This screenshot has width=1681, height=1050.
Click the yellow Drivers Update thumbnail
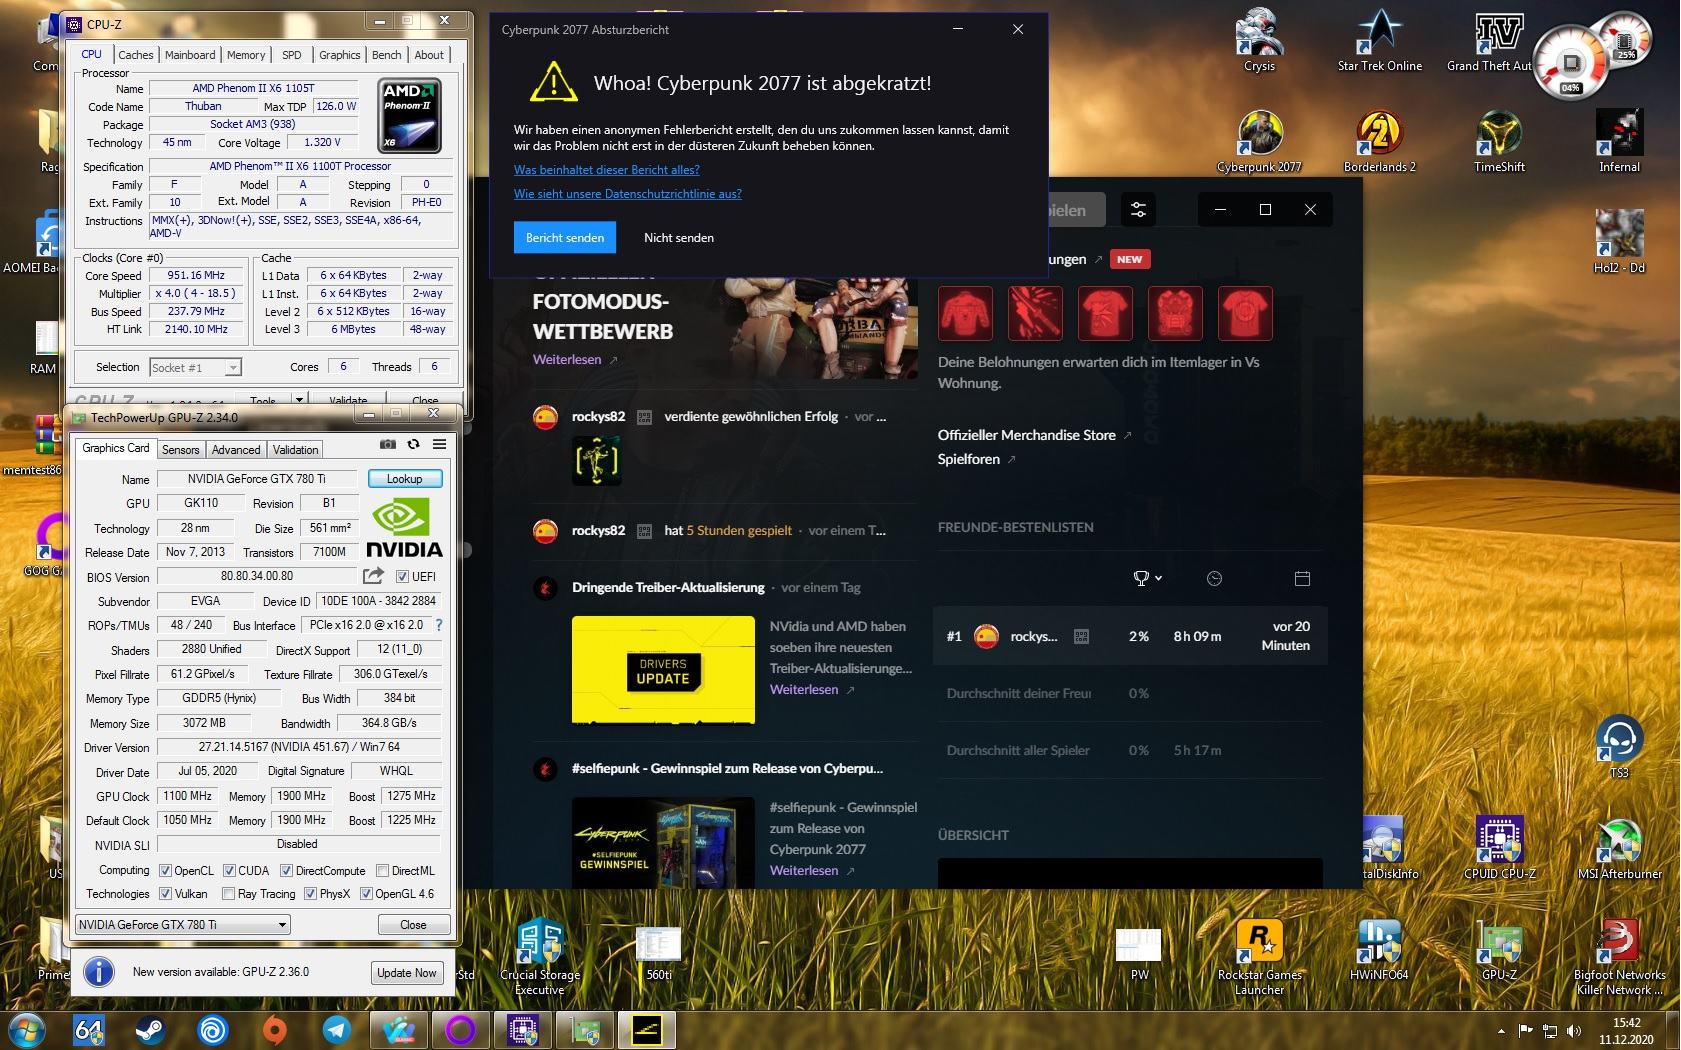[x=663, y=669]
